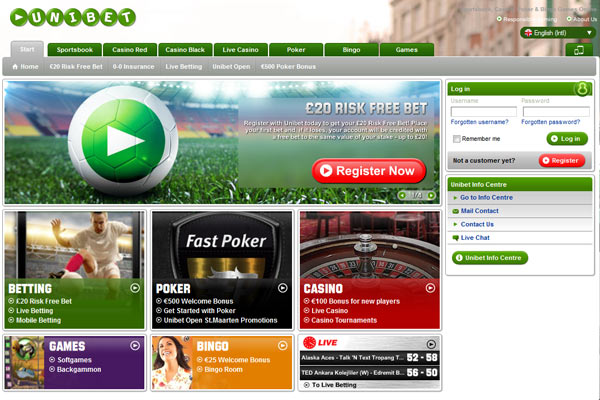Go to previous banner slide arrow
This screenshot has width=600, height=400.
coord(402,196)
